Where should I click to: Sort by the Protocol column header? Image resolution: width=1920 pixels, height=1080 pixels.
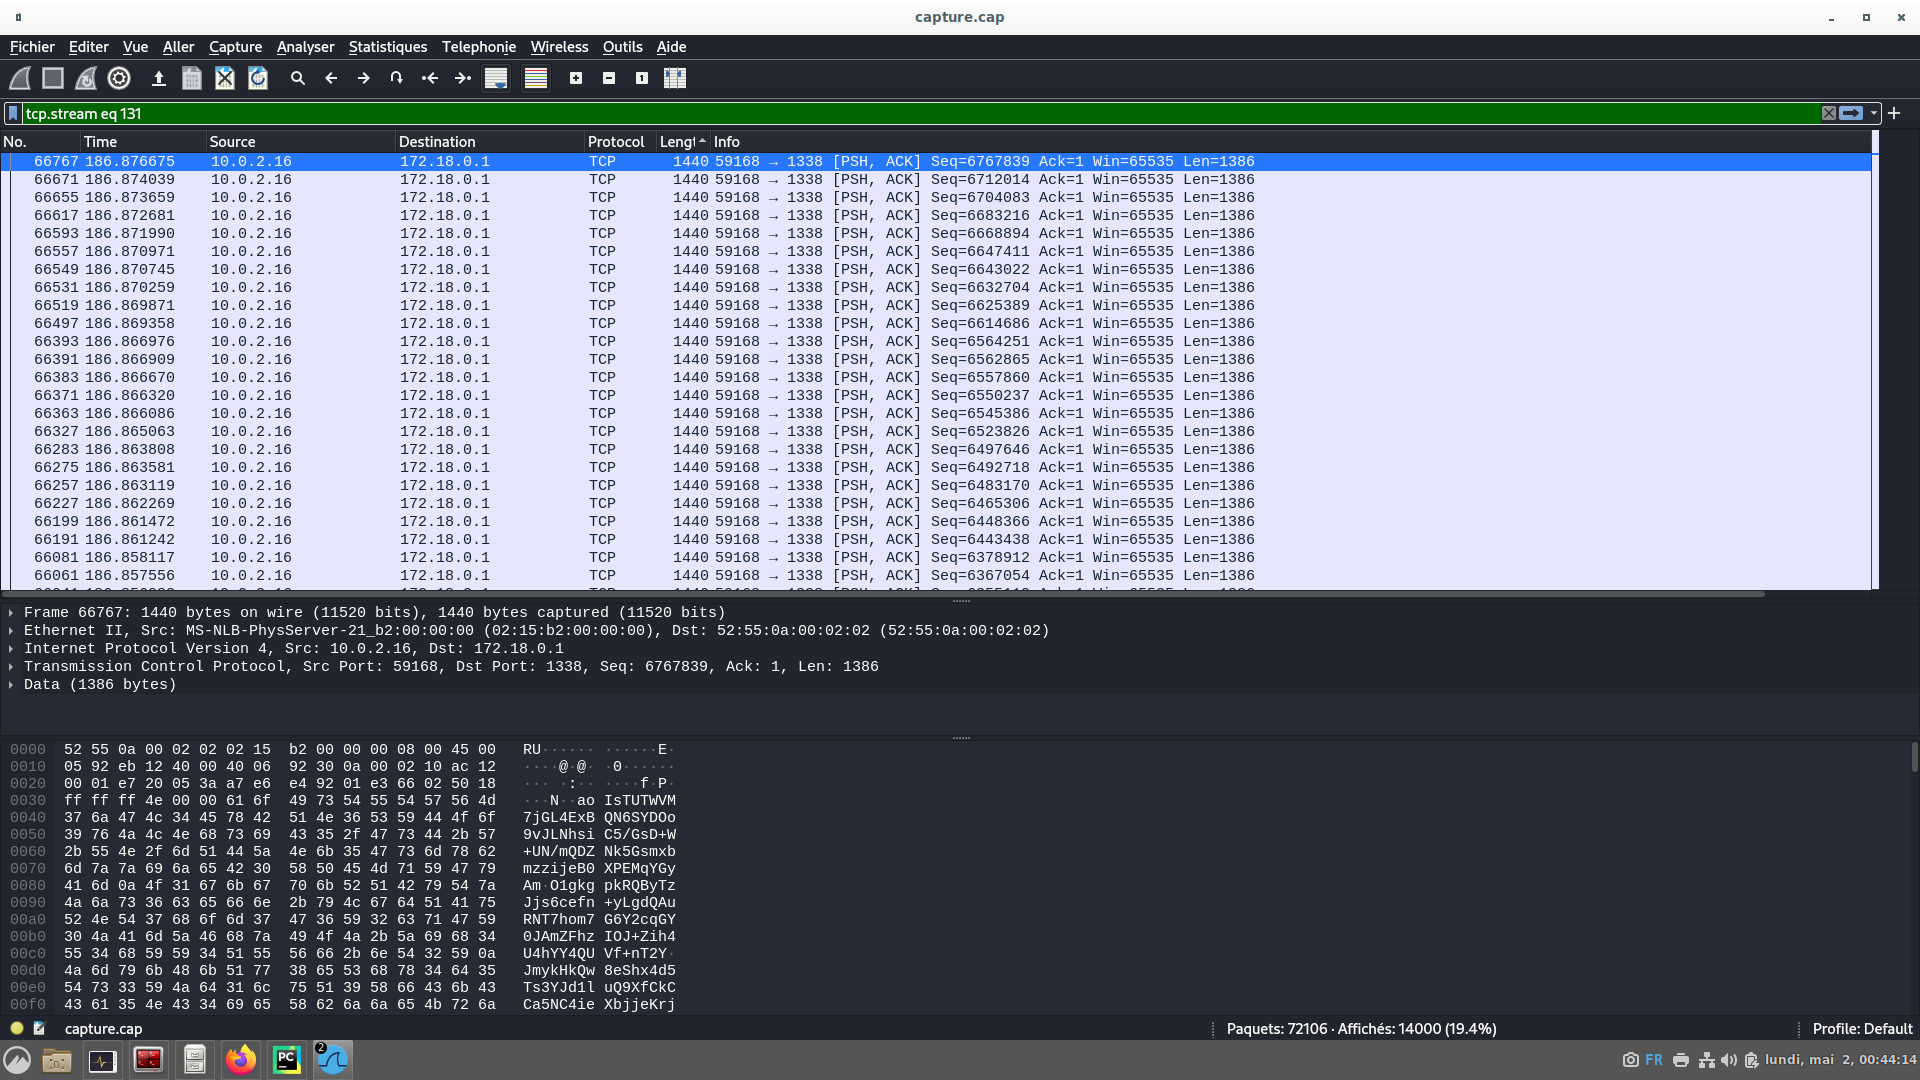[620, 142]
